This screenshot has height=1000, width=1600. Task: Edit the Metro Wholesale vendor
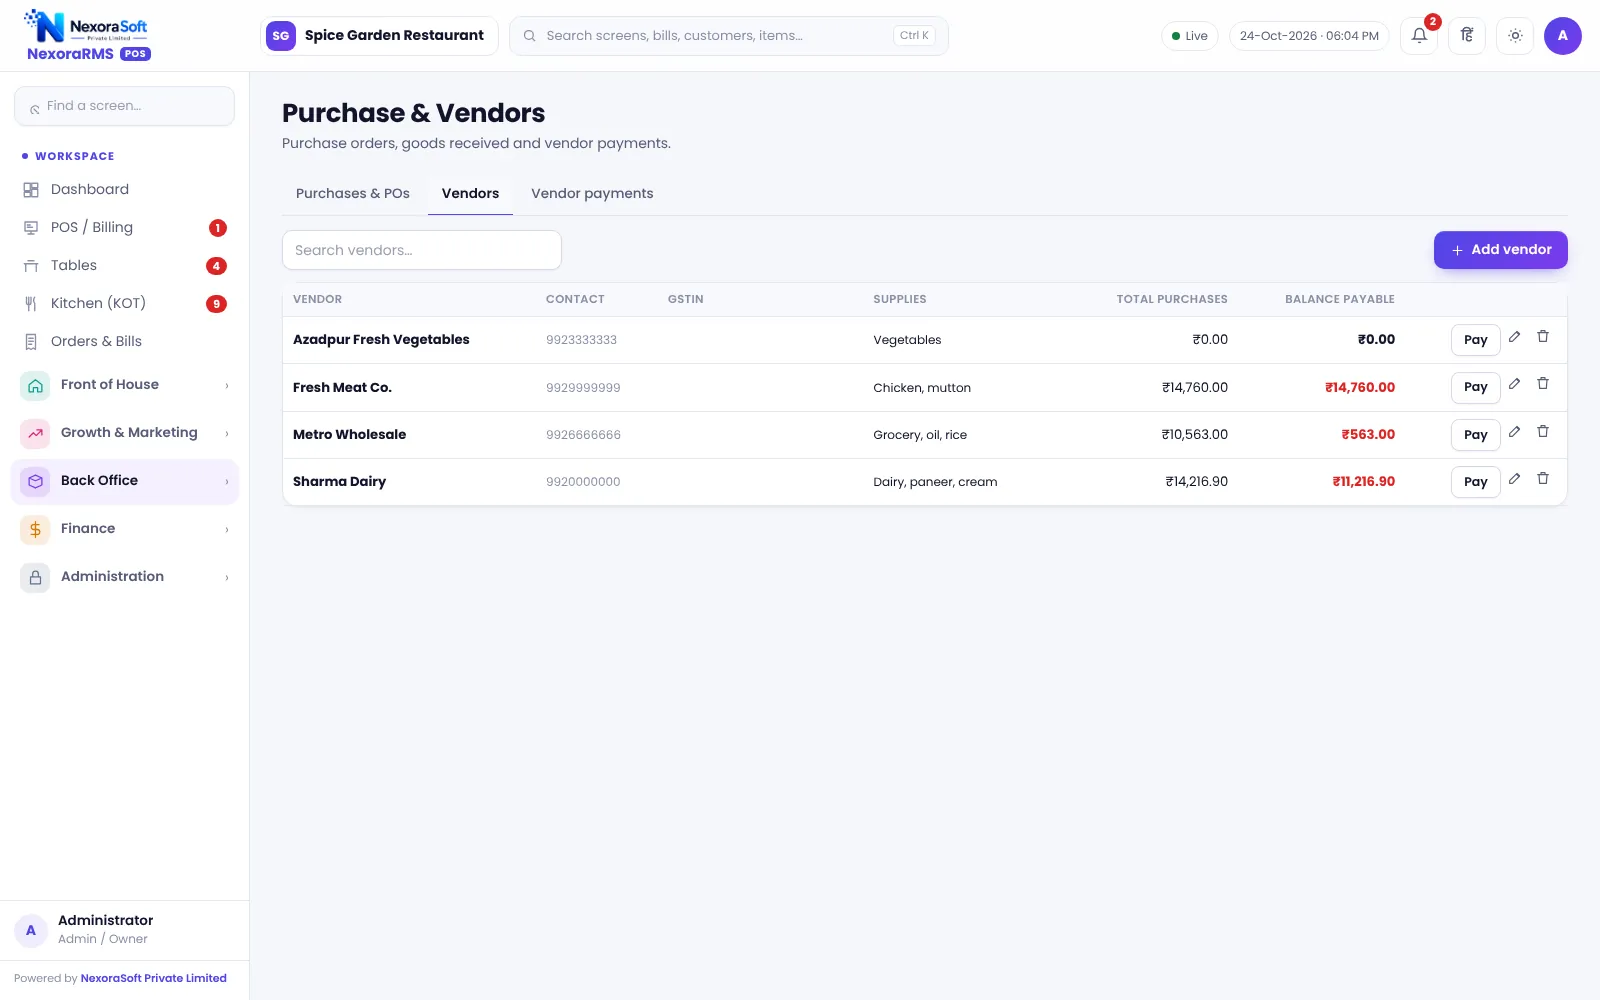point(1514,432)
